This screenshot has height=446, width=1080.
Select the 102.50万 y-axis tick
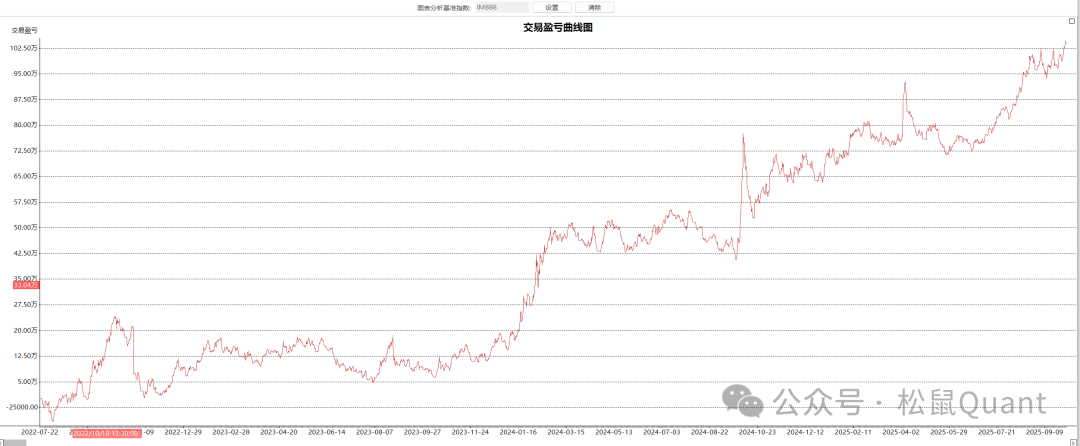(25, 48)
